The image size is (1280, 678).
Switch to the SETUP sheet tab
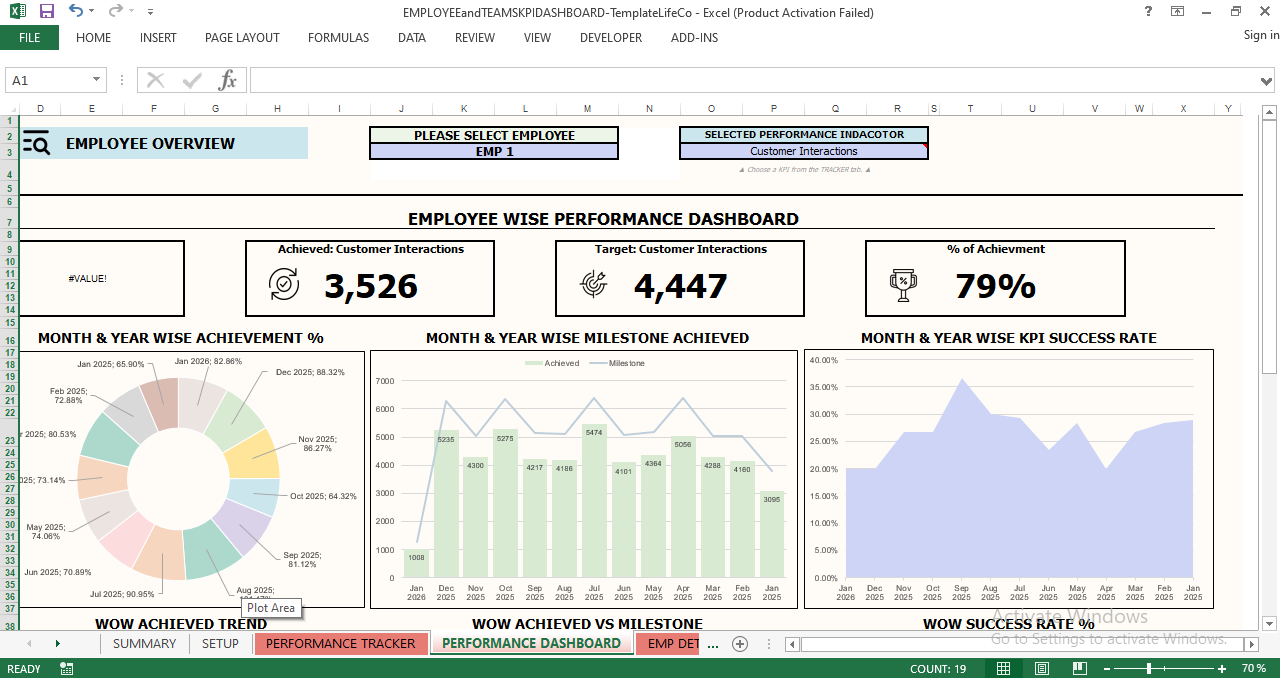(x=220, y=644)
